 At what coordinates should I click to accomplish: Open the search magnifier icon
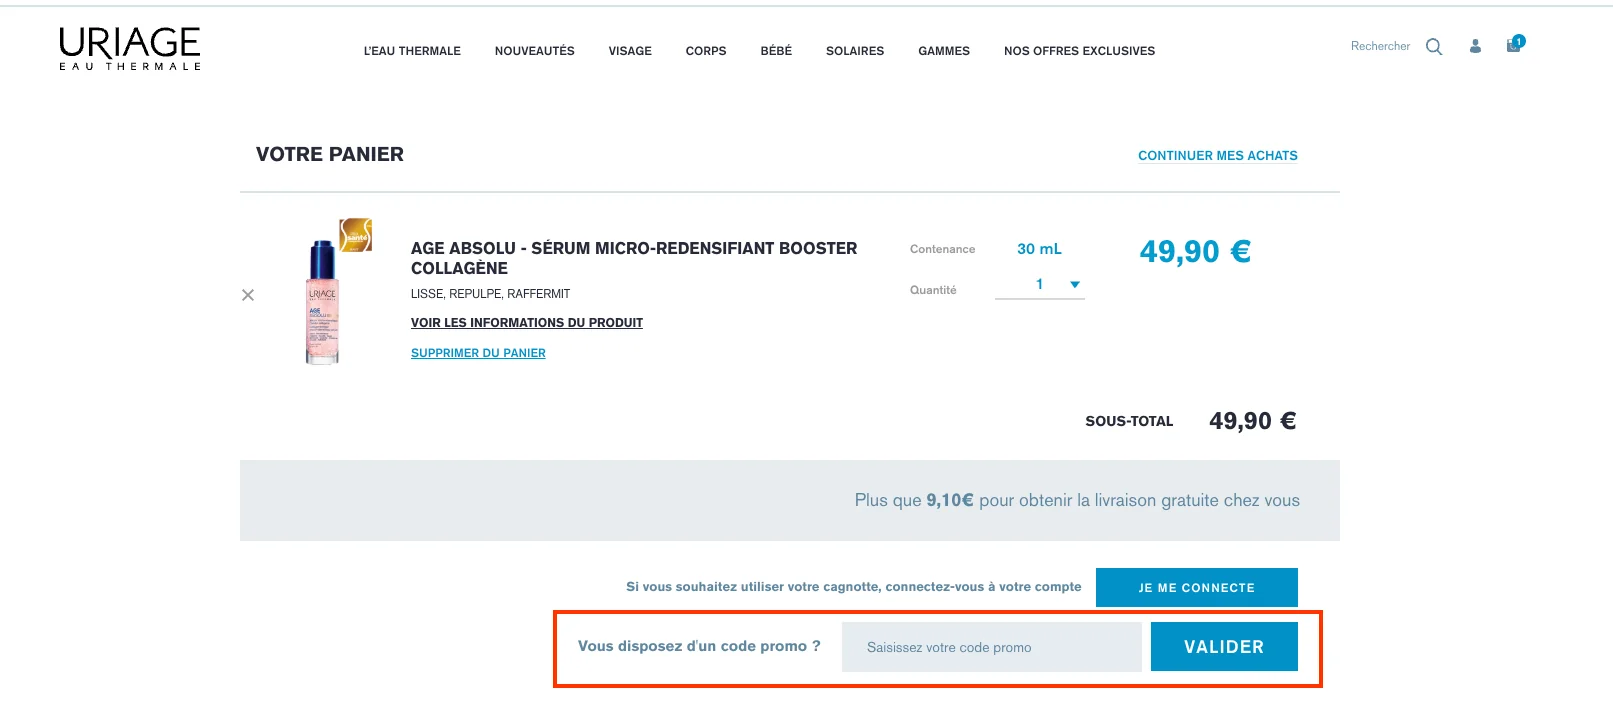[1434, 47]
